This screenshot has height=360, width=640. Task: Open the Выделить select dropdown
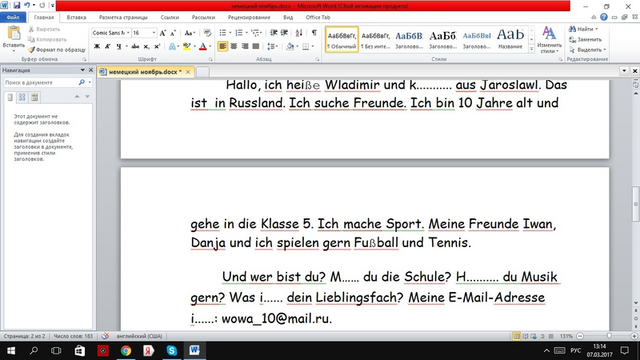tap(588, 50)
